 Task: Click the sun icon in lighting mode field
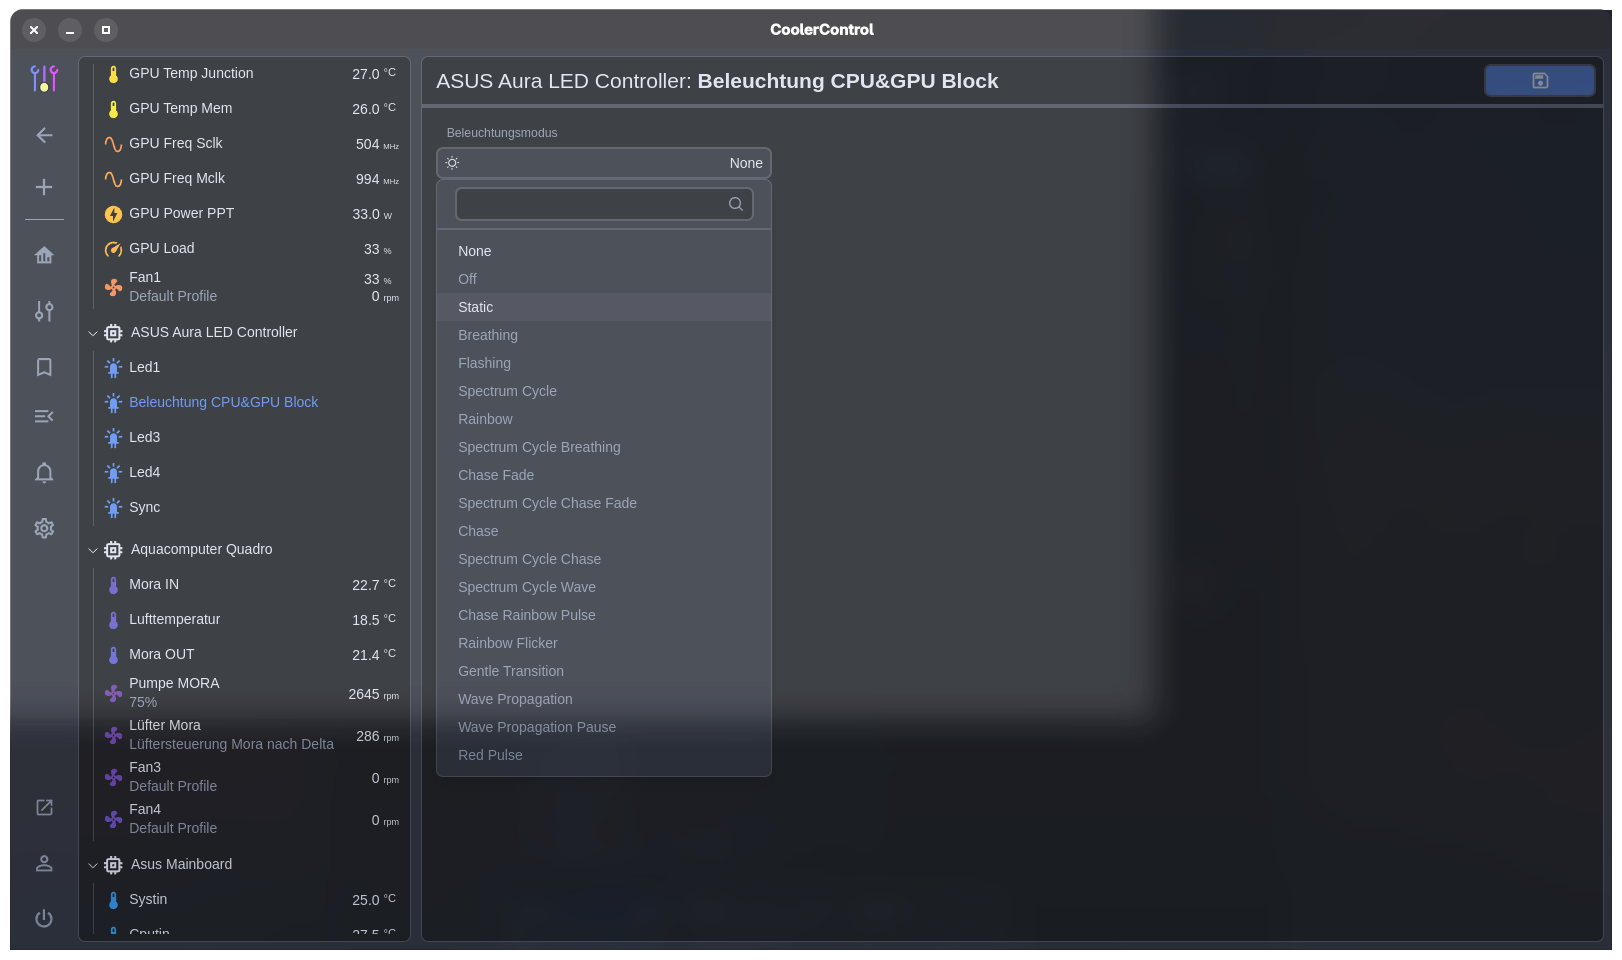pyautogui.click(x=452, y=163)
